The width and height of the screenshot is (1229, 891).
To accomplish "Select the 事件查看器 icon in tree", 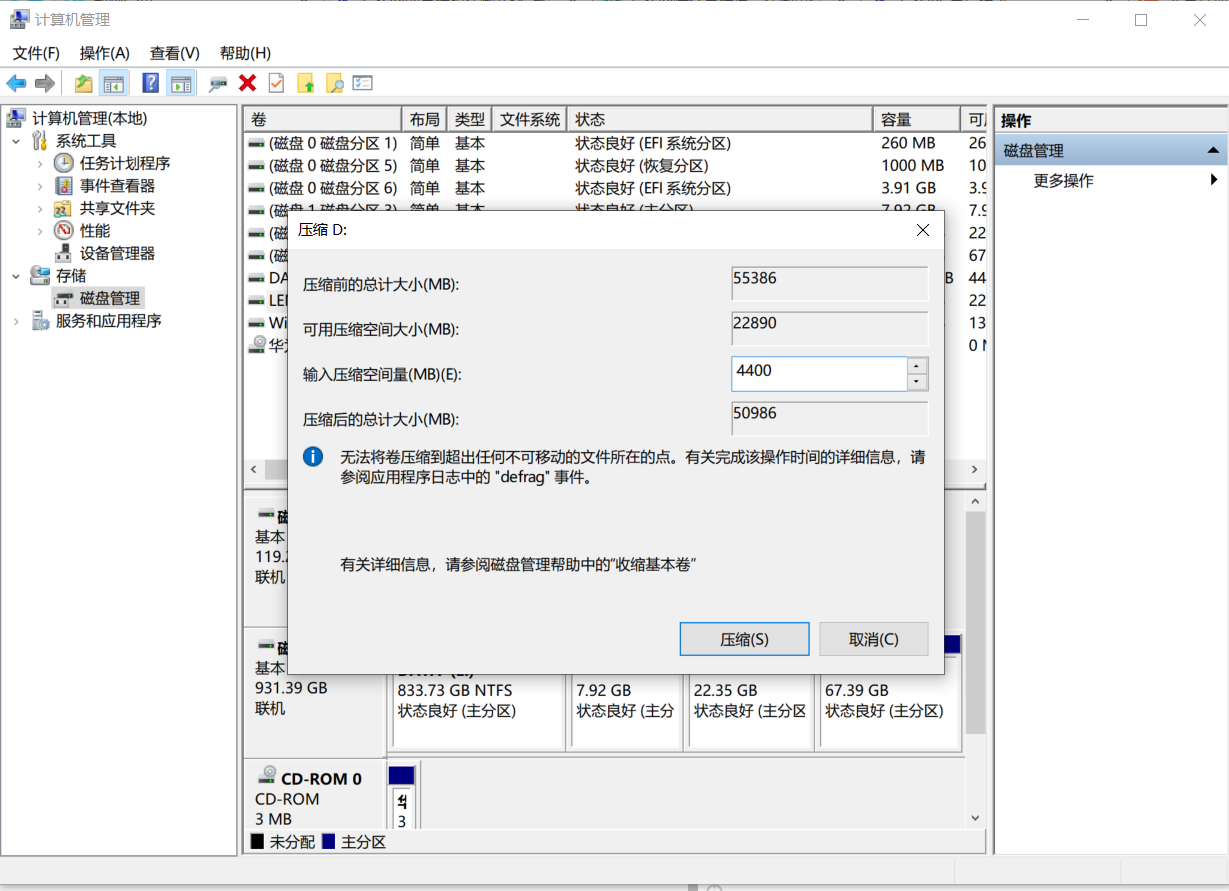I will pyautogui.click(x=64, y=186).
